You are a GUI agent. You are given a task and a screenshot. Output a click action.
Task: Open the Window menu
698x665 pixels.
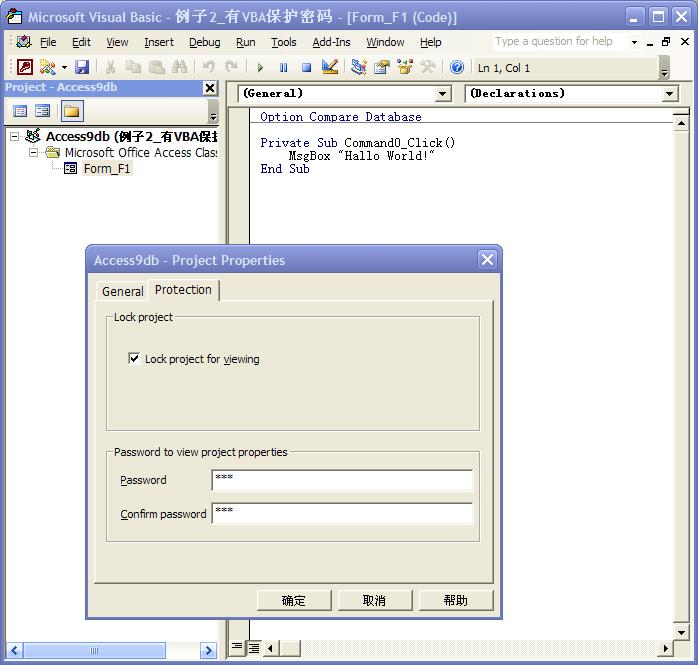pos(385,42)
